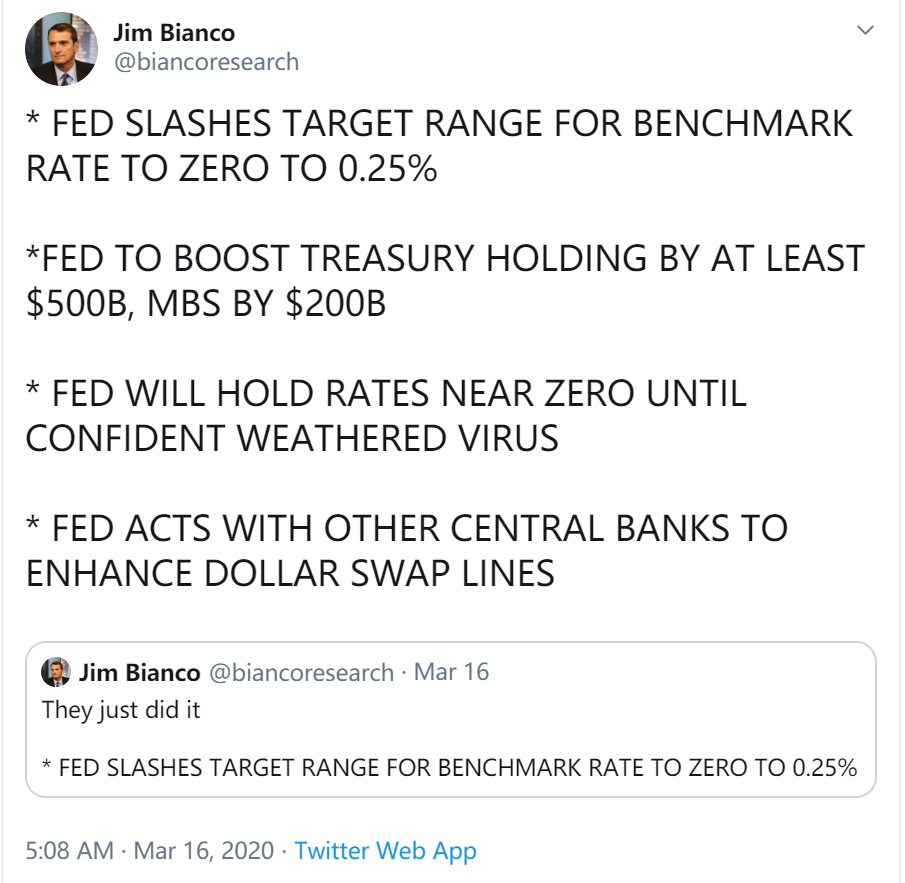Click the large 'RATE TO ZERO TO 0.25%' line
Screen dimensions: 905x883
232,168
